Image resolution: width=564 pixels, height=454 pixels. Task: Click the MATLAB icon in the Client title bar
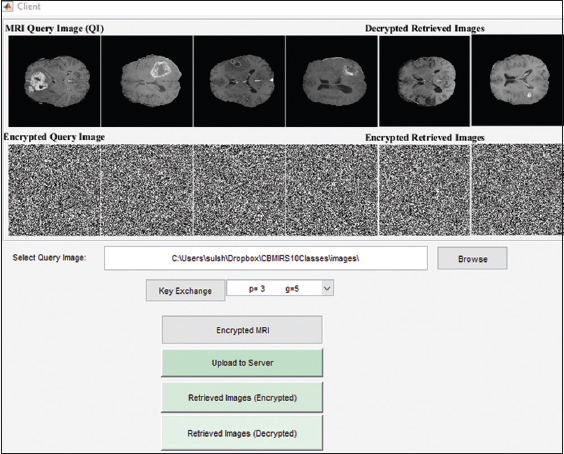8,6
